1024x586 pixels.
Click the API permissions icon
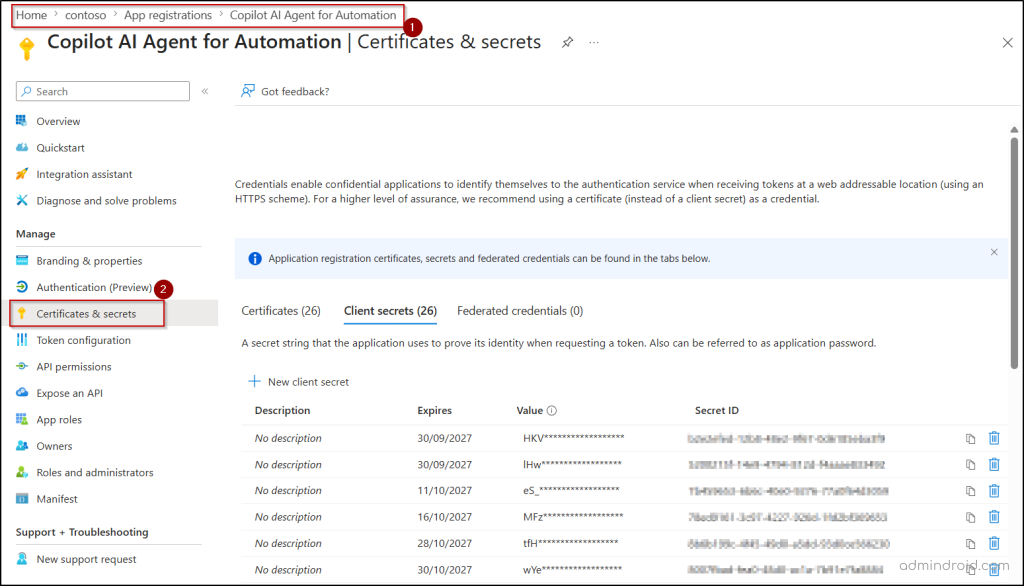pos(22,366)
